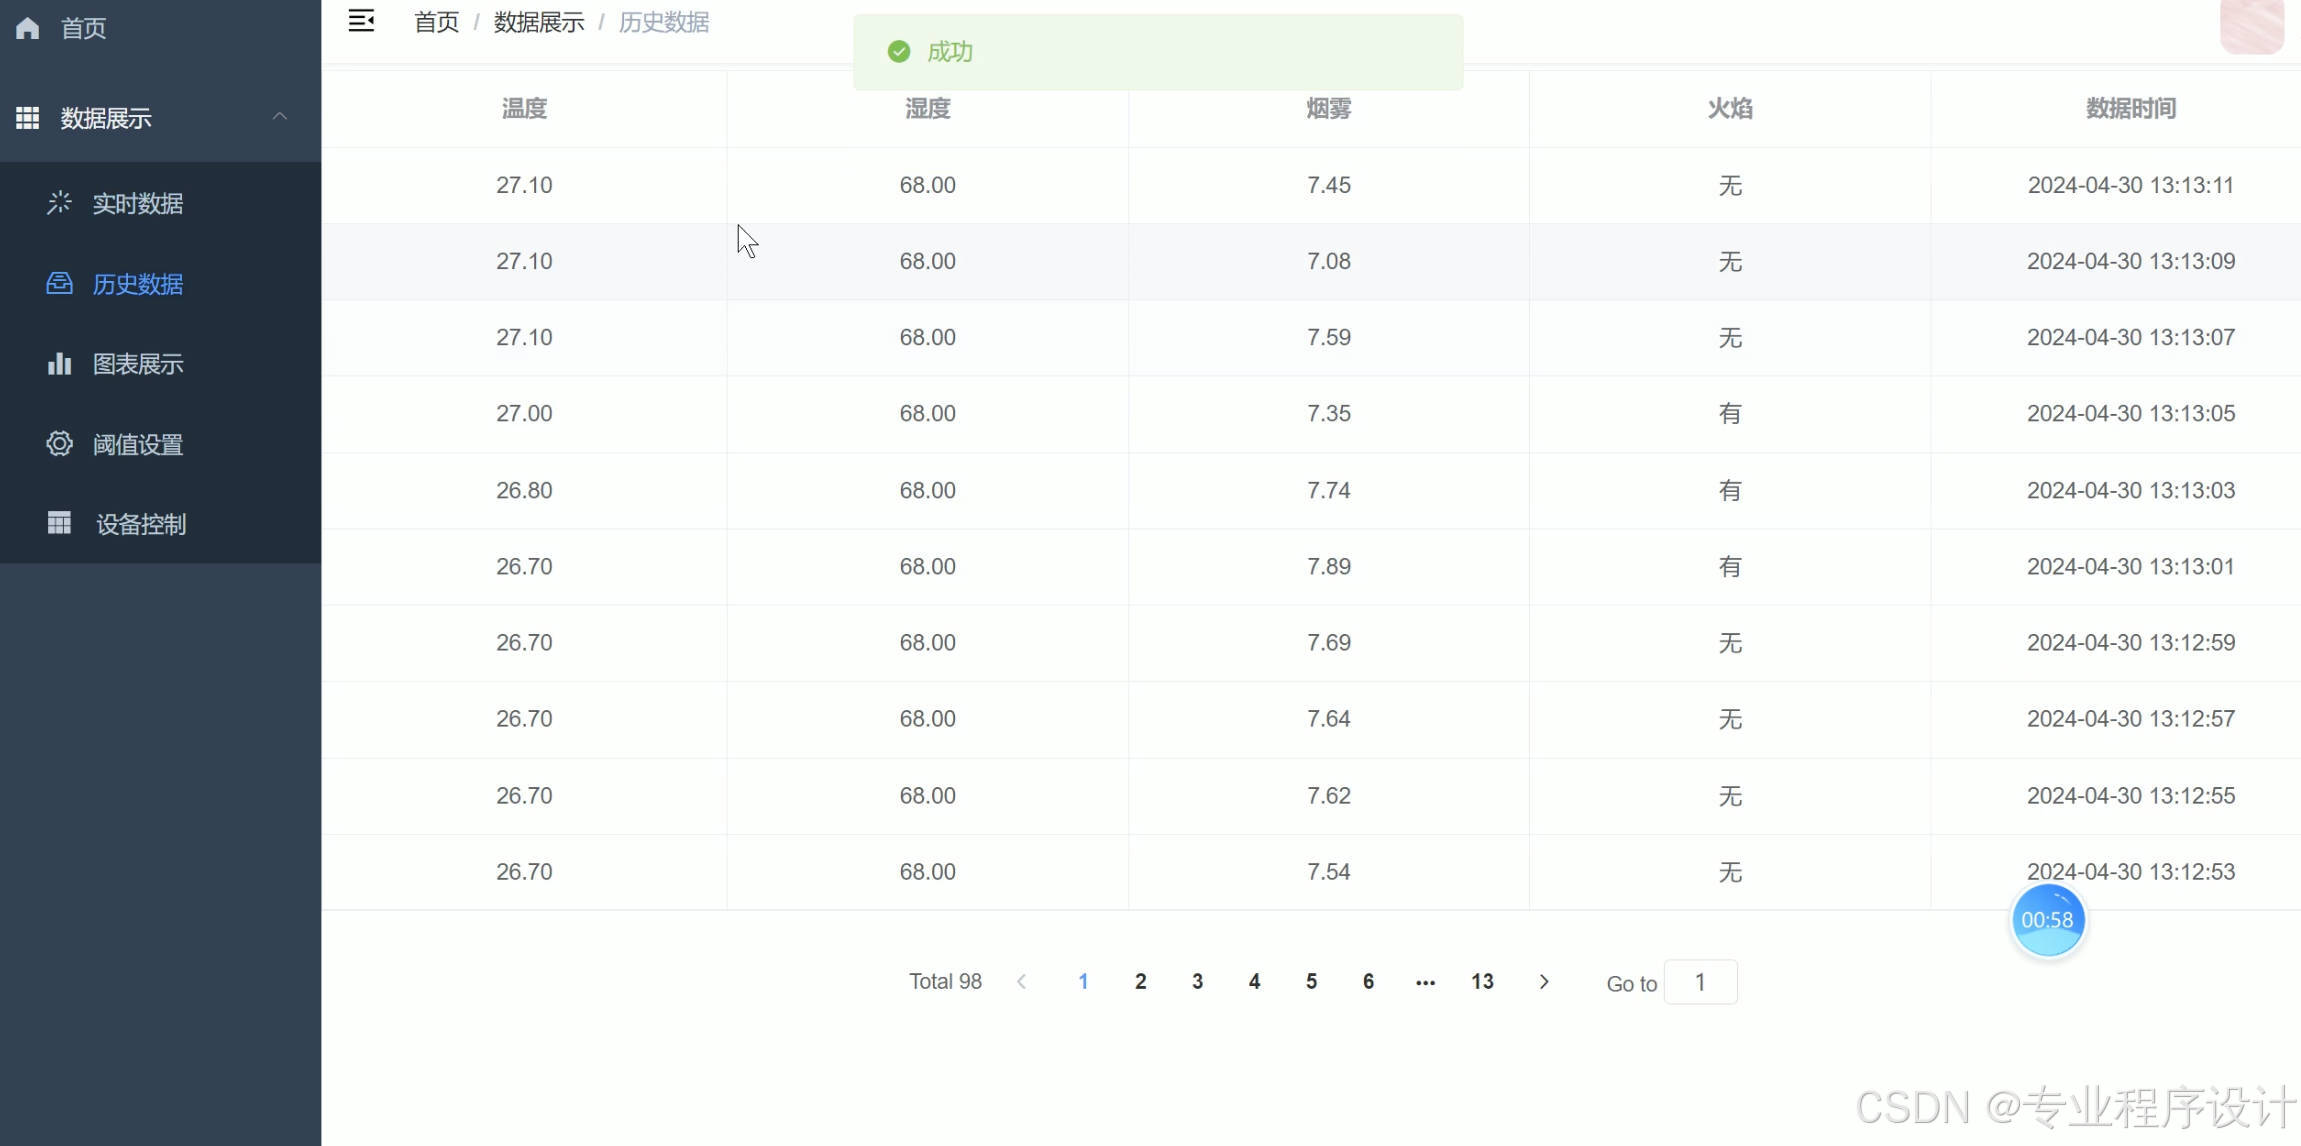Click the 数据展示 grid icon
The width and height of the screenshot is (2301, 1146).
28,118
